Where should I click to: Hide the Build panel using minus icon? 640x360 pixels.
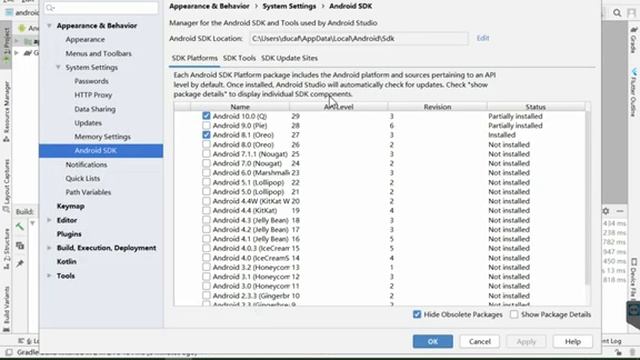tap(620, 211)
